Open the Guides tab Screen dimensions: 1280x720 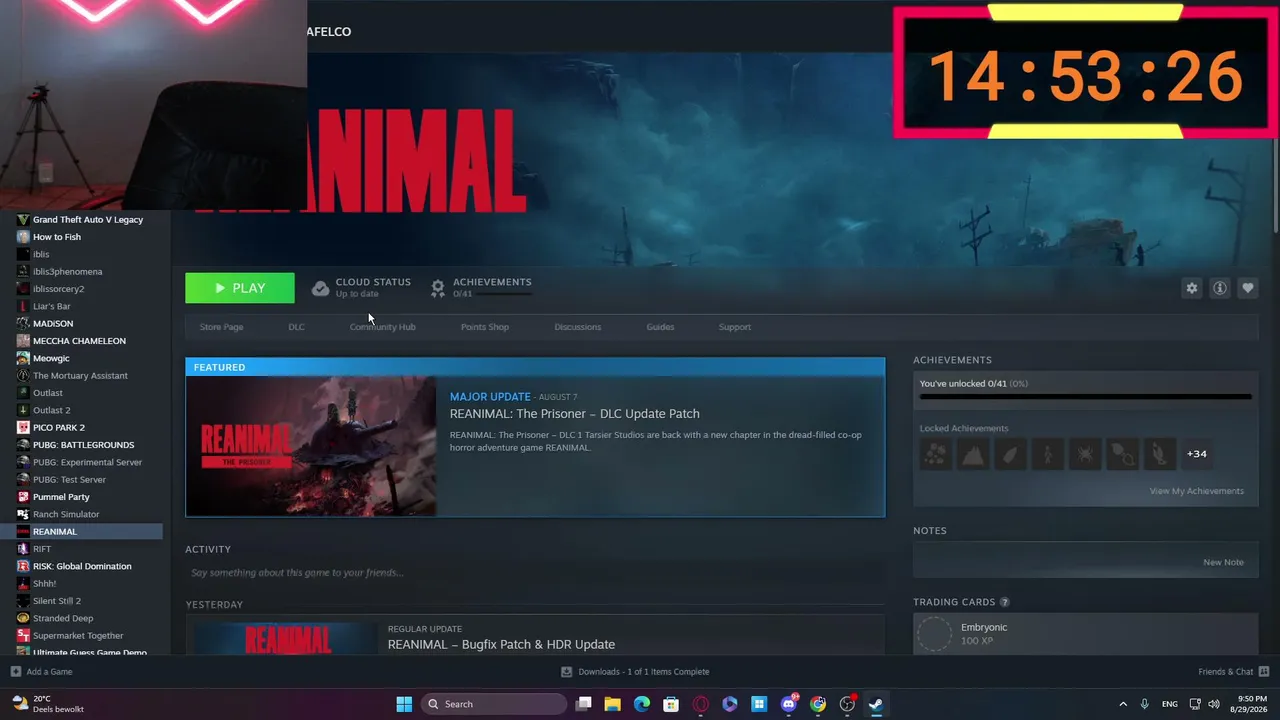[x=660, y=327]
